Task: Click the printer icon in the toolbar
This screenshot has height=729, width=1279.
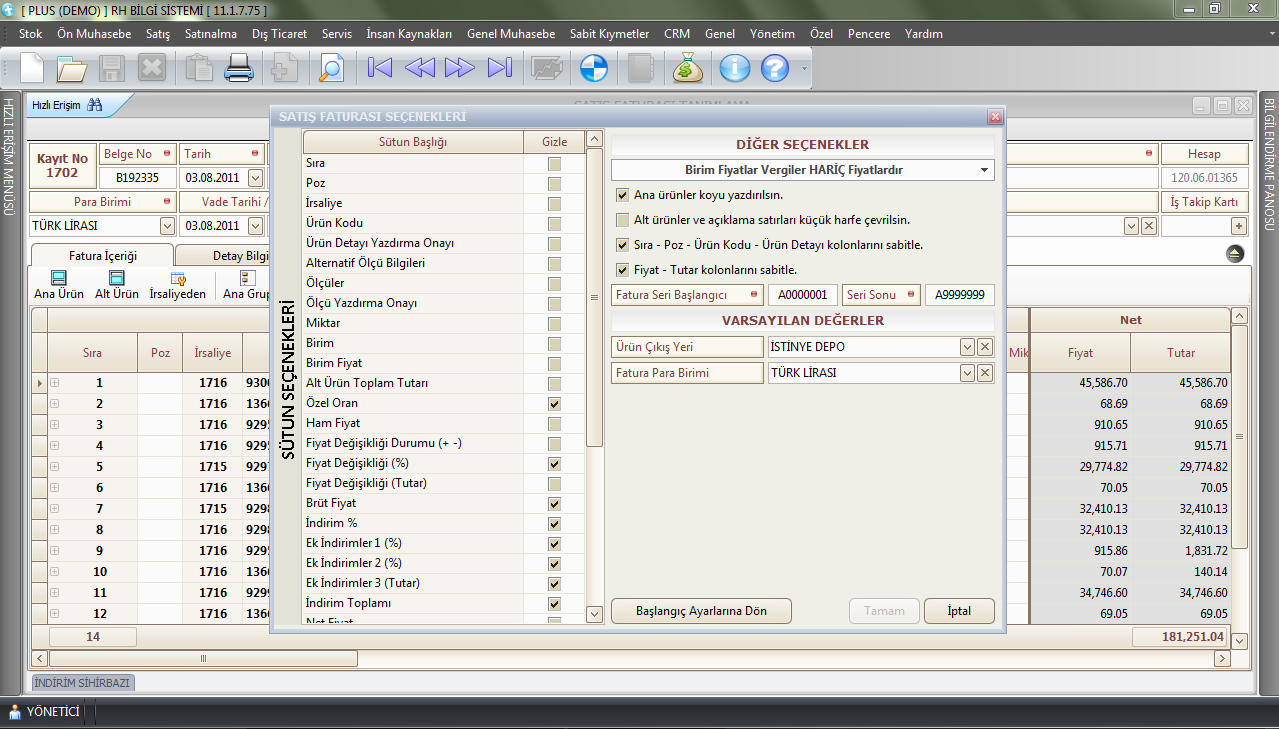Action: click(238, 68)
